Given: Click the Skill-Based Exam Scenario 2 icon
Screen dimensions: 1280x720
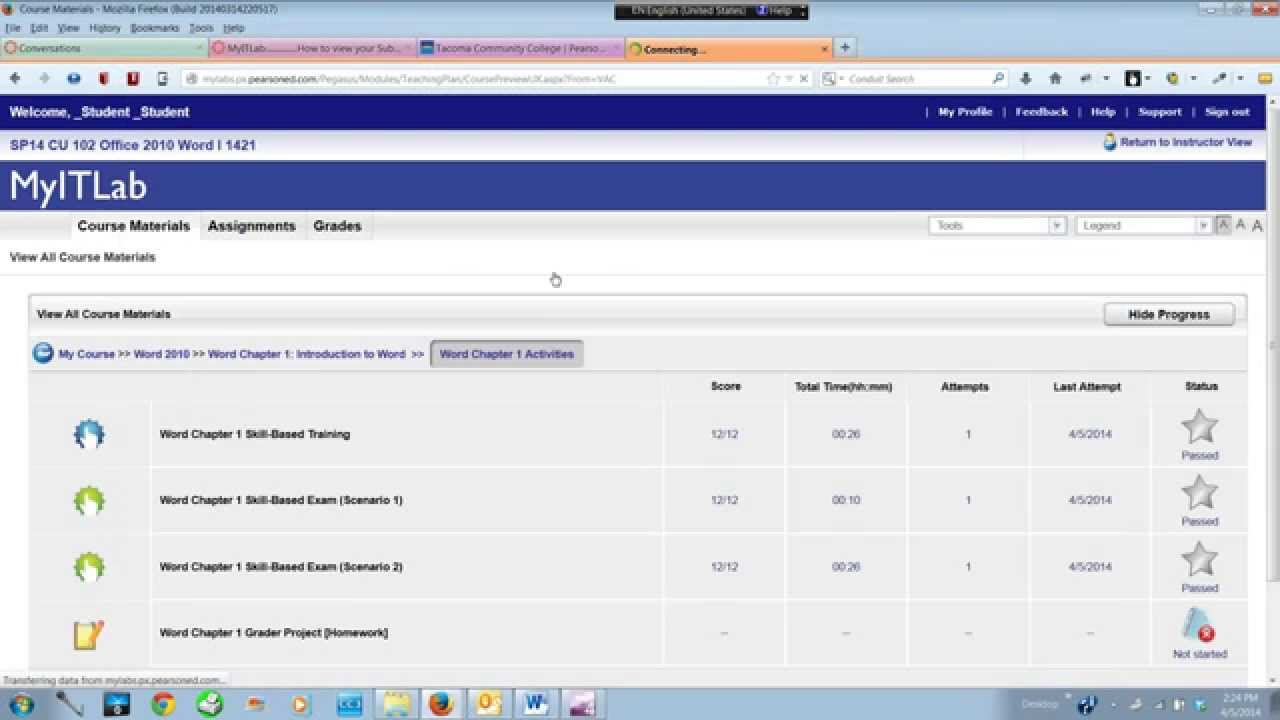Looking at the screenshot, I should coord(89,566).
